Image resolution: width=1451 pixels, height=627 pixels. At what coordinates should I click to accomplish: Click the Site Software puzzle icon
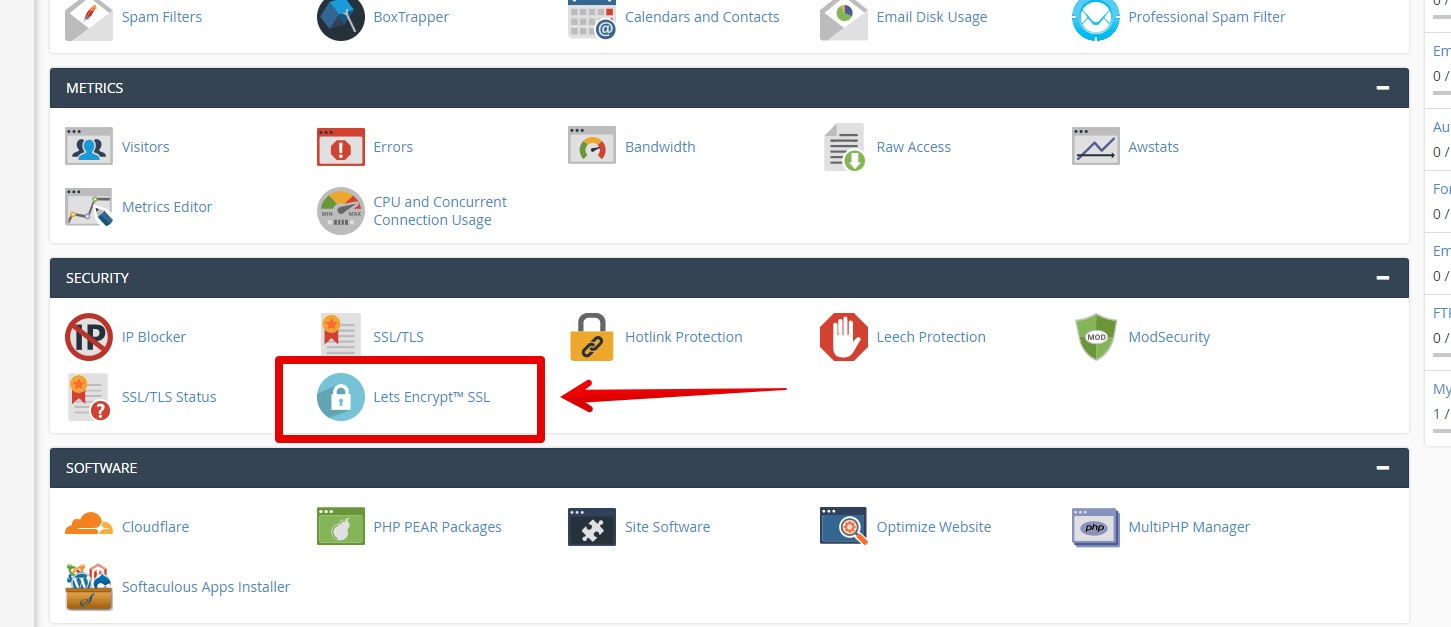coord(592,527)
